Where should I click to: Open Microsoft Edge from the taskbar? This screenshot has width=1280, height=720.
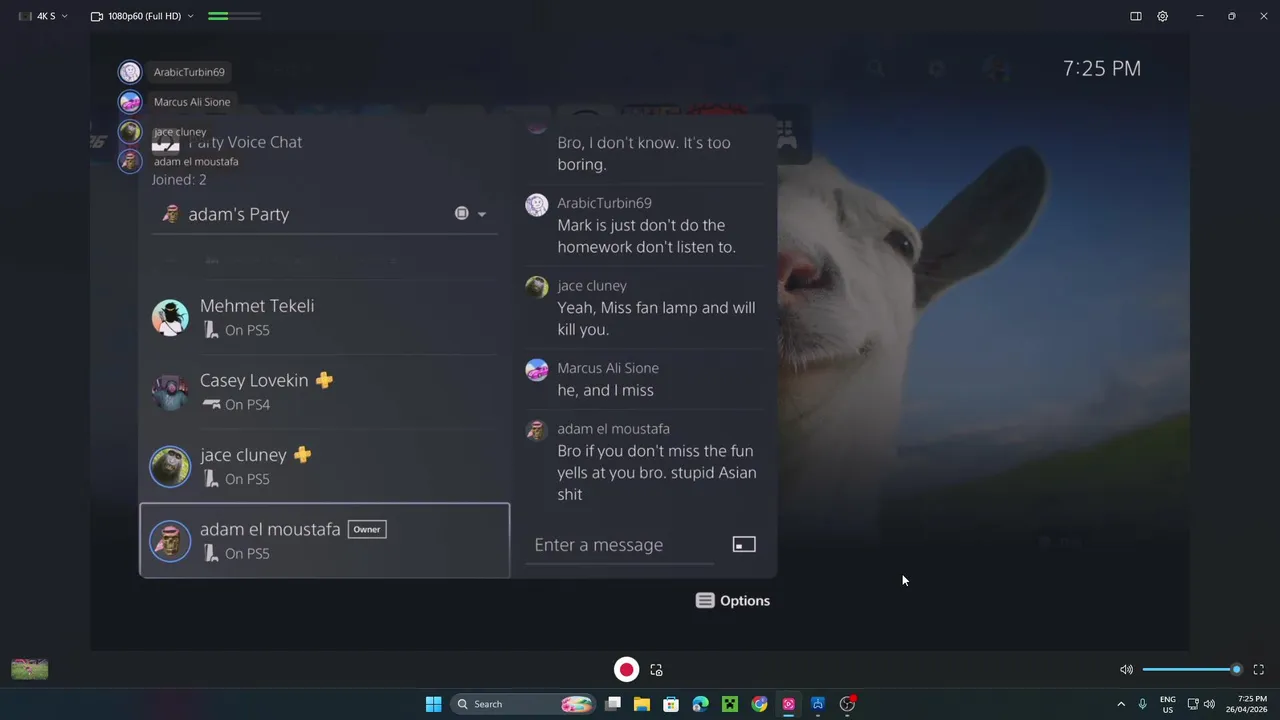coord(701,704)
